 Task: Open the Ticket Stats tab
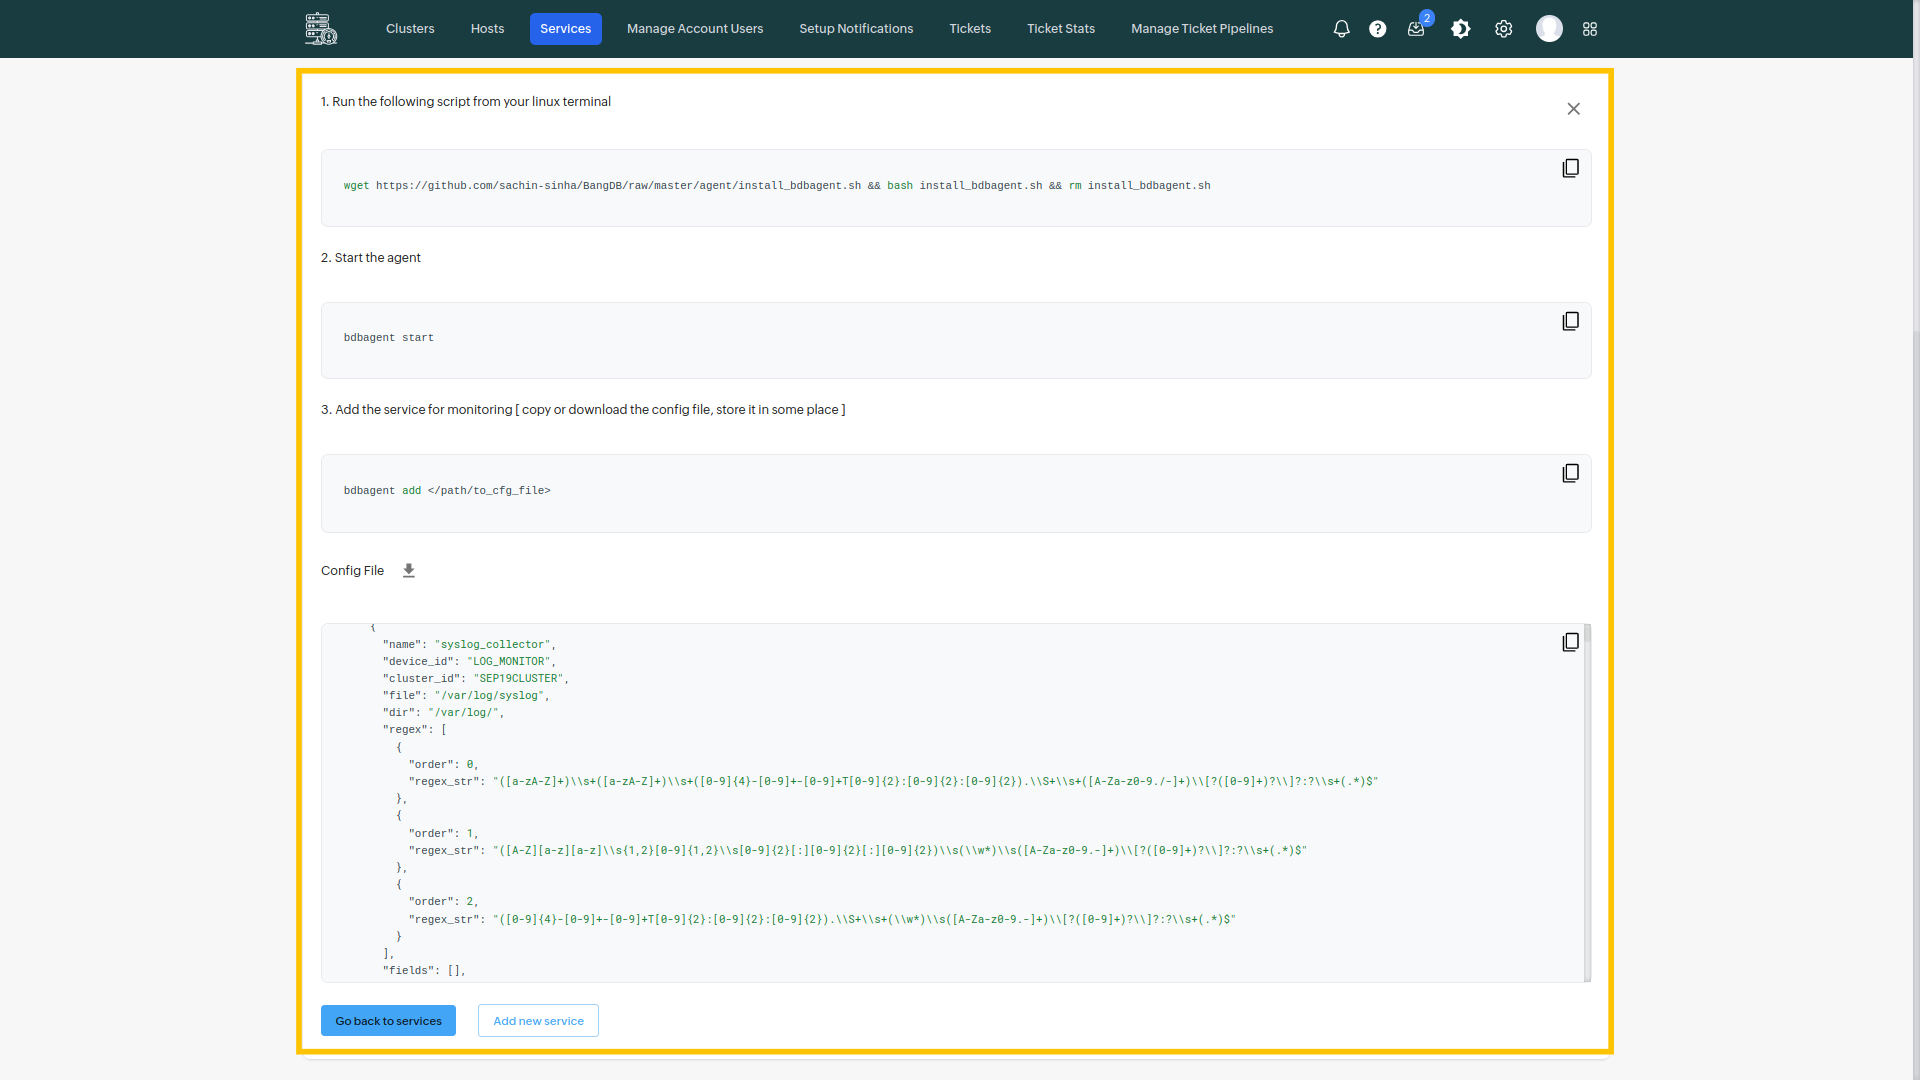[1061, 29]
